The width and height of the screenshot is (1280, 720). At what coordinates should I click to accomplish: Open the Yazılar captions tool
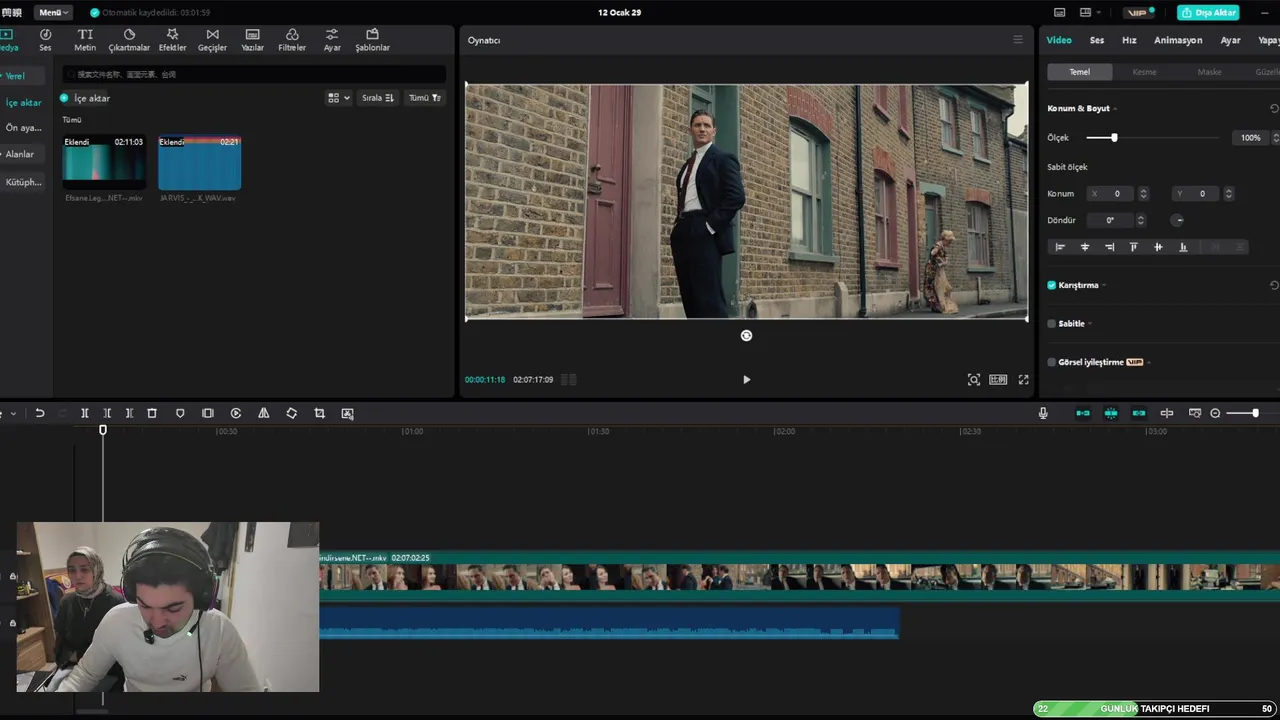click(252, 40)
